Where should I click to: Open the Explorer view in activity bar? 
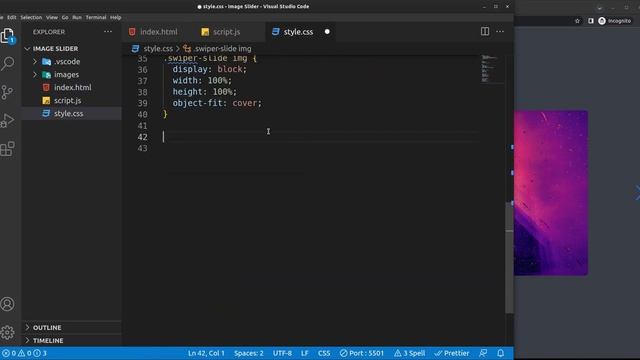(7, 36)
